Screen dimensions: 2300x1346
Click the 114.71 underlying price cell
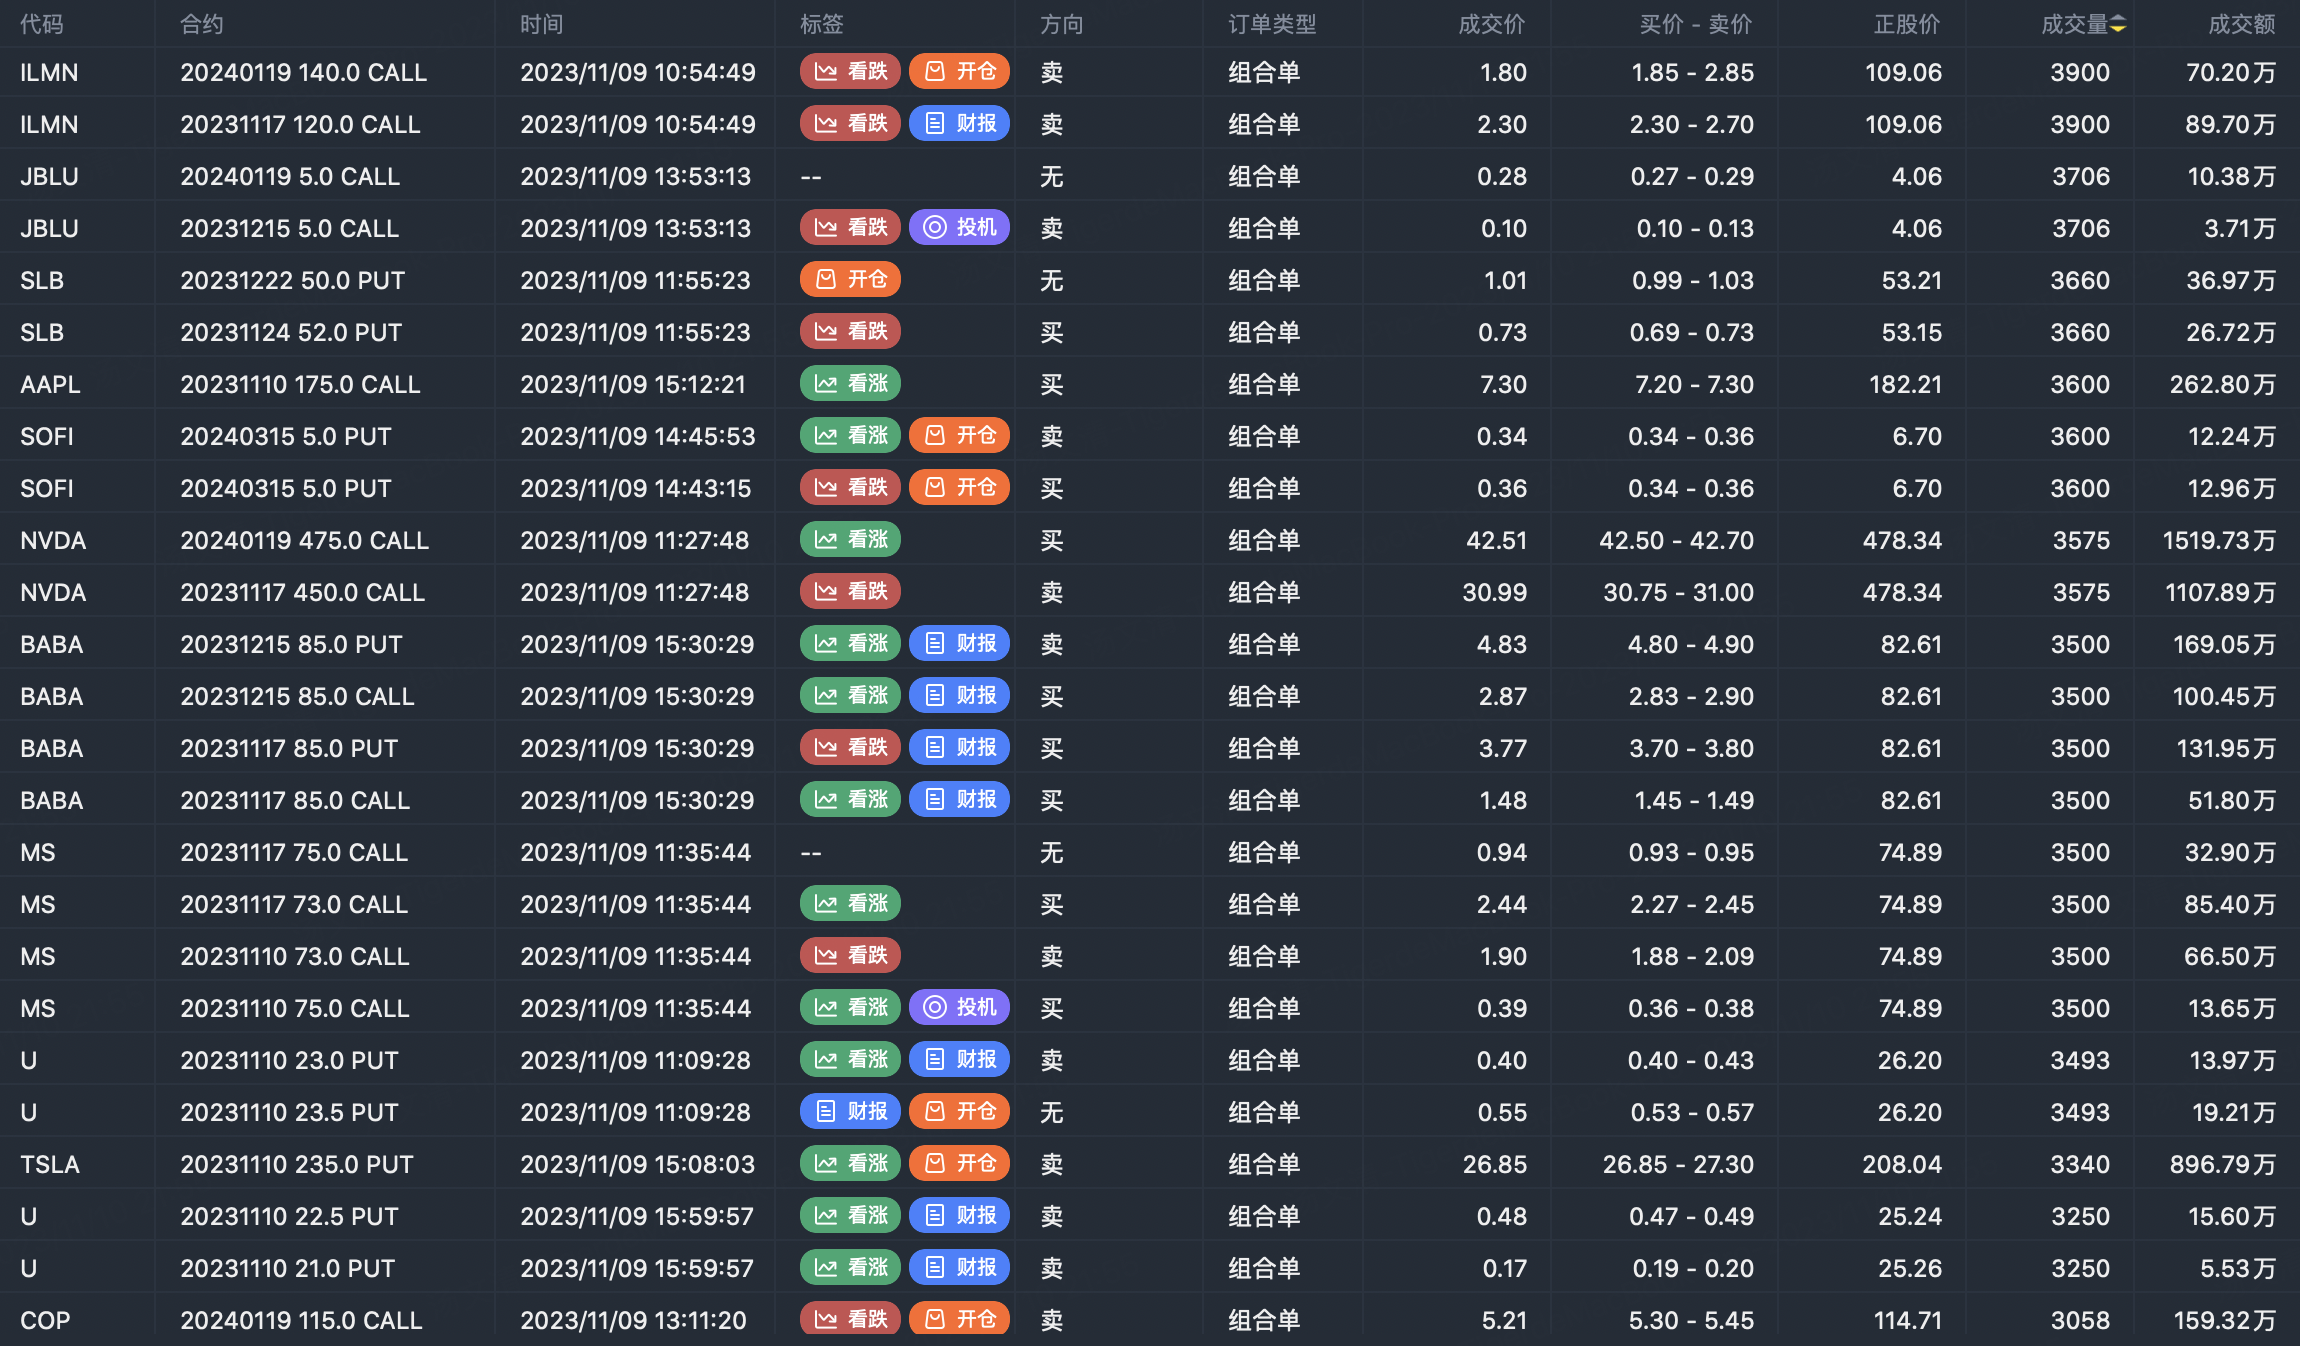tap(1907, 1320)
